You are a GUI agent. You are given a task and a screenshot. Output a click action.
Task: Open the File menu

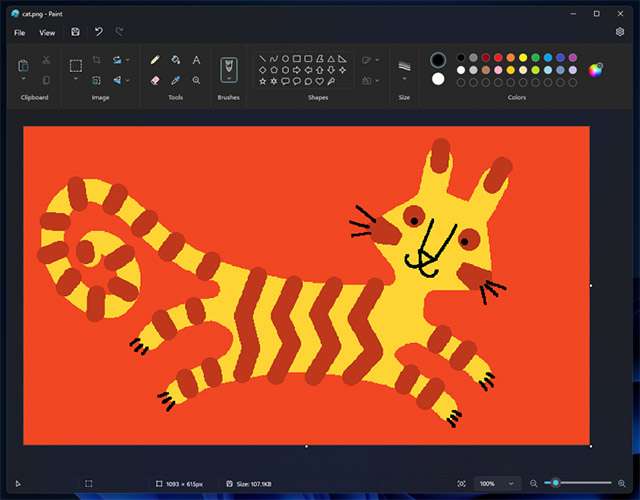(x=20, y=32)
